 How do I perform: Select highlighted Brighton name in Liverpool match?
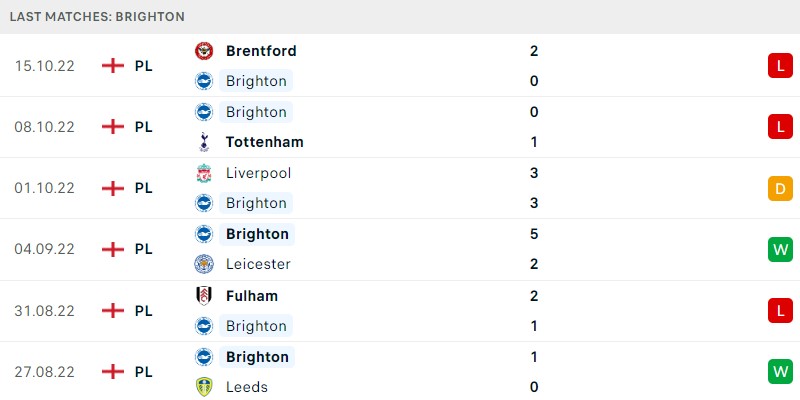256,203
